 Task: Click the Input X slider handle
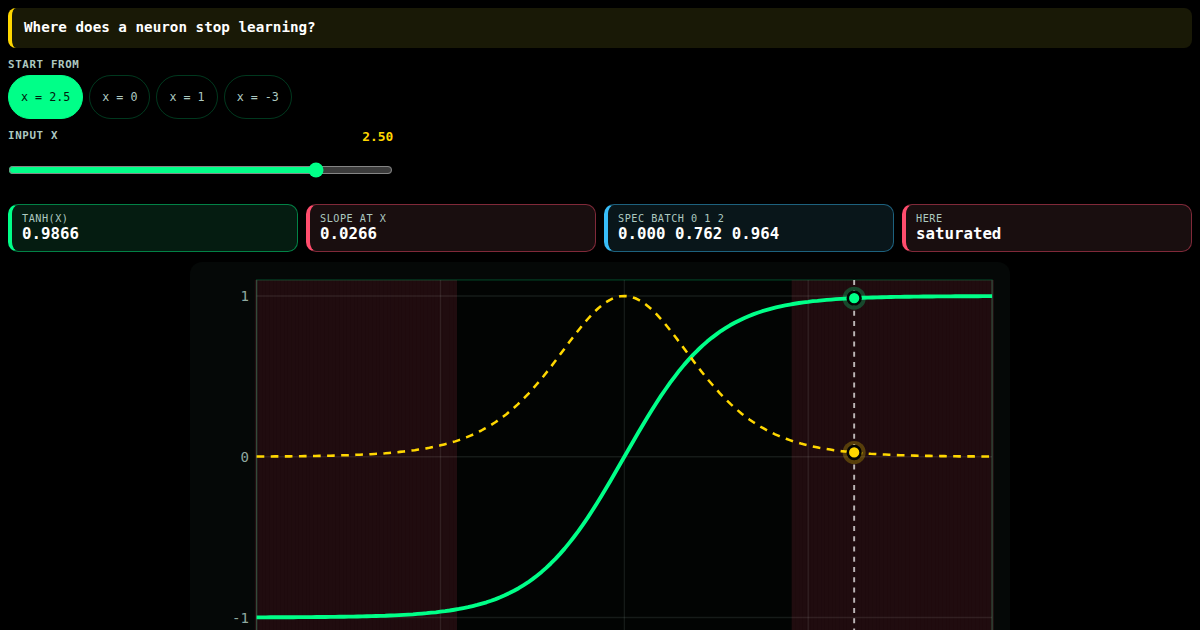tap(316, 170)
